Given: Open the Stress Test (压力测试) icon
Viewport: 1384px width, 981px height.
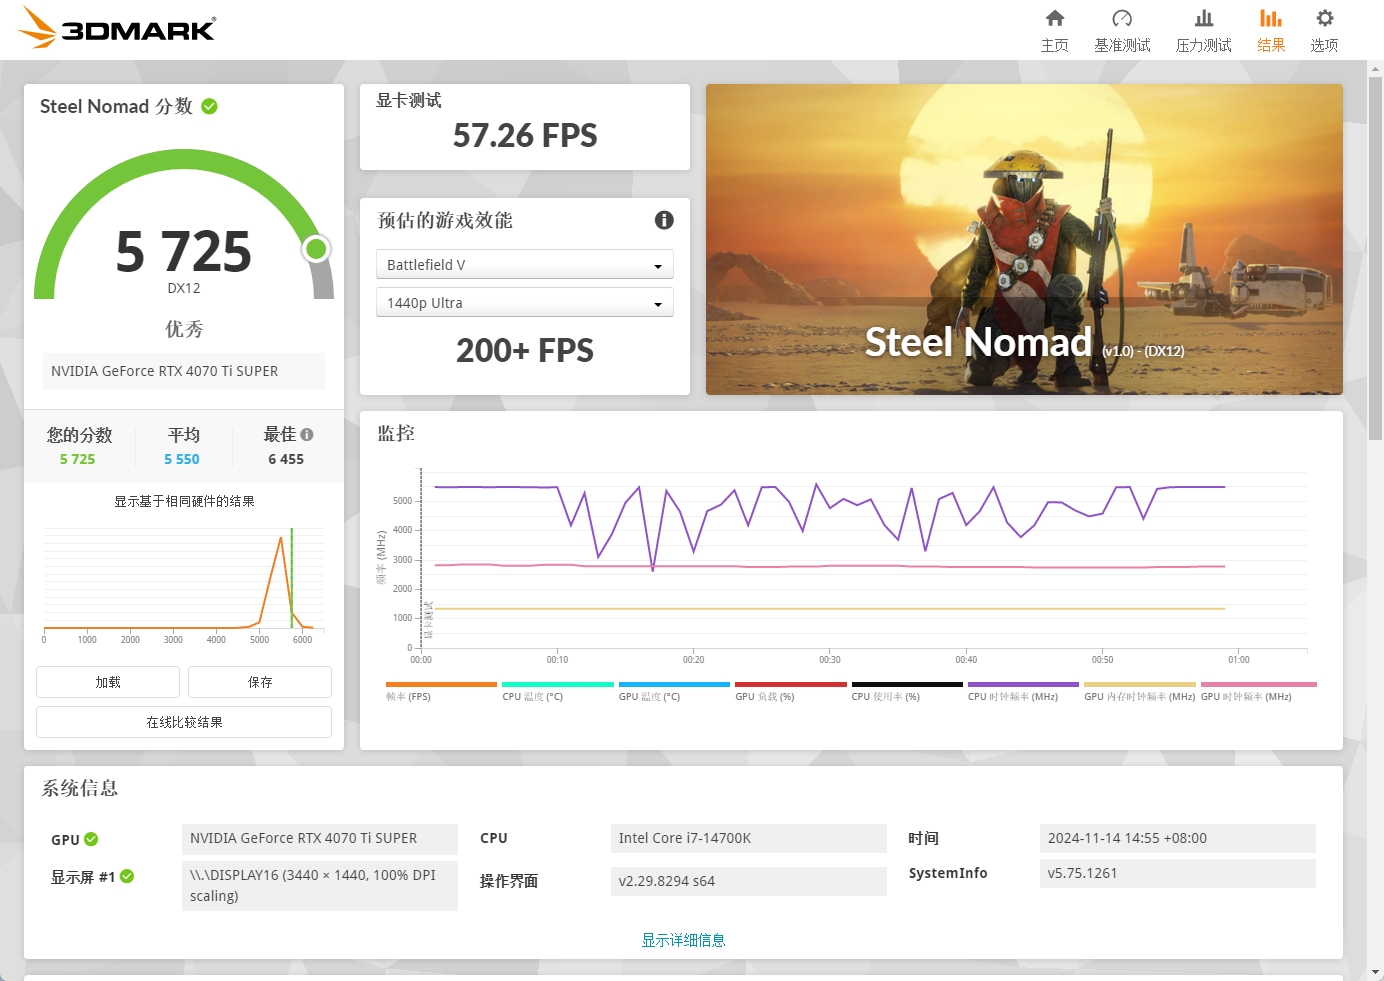Looking at the screenshot, I should [1203, 19].
